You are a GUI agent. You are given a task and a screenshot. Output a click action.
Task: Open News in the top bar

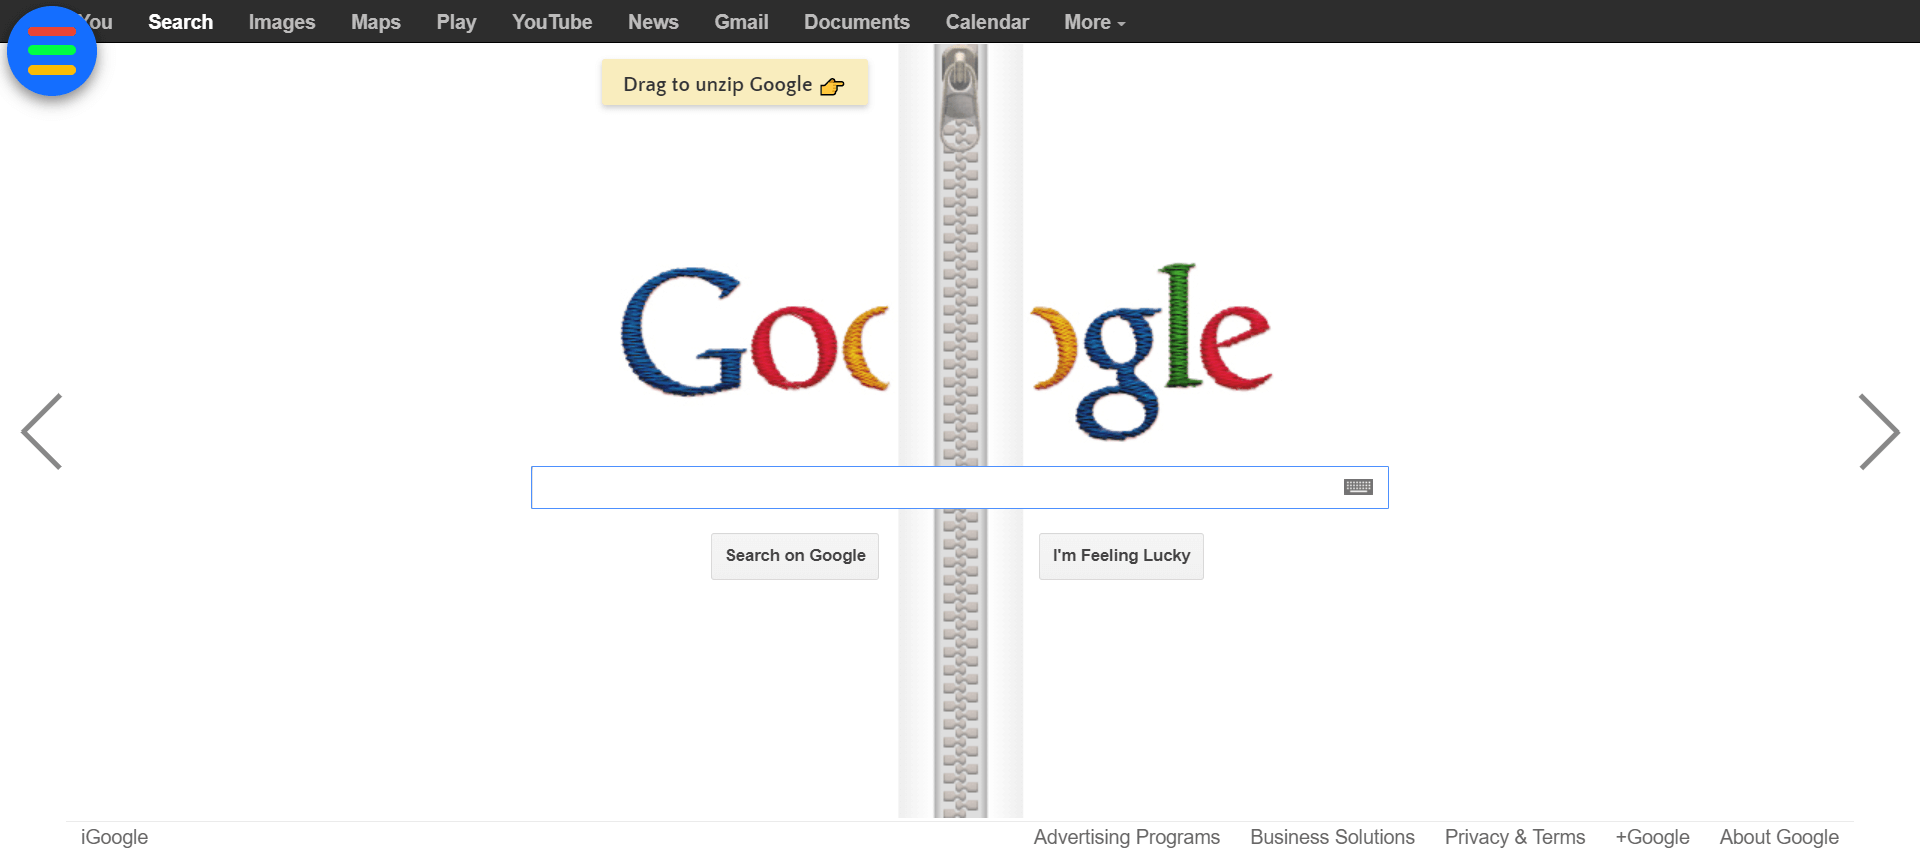(x=653, y=22)
